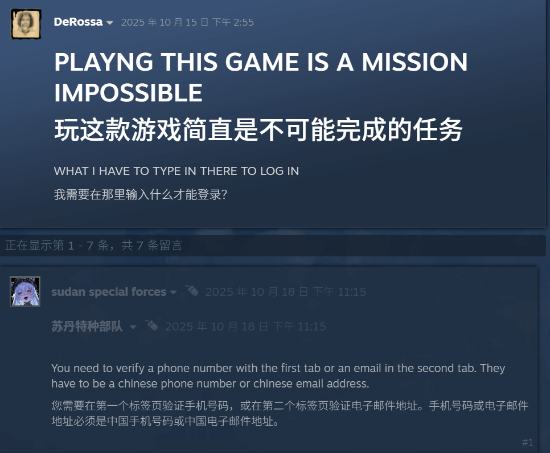Image resolution: width=550 pixels, height=453 pixels.
Task: Open the #1 permalink of the reply
Action: [527, 442]
